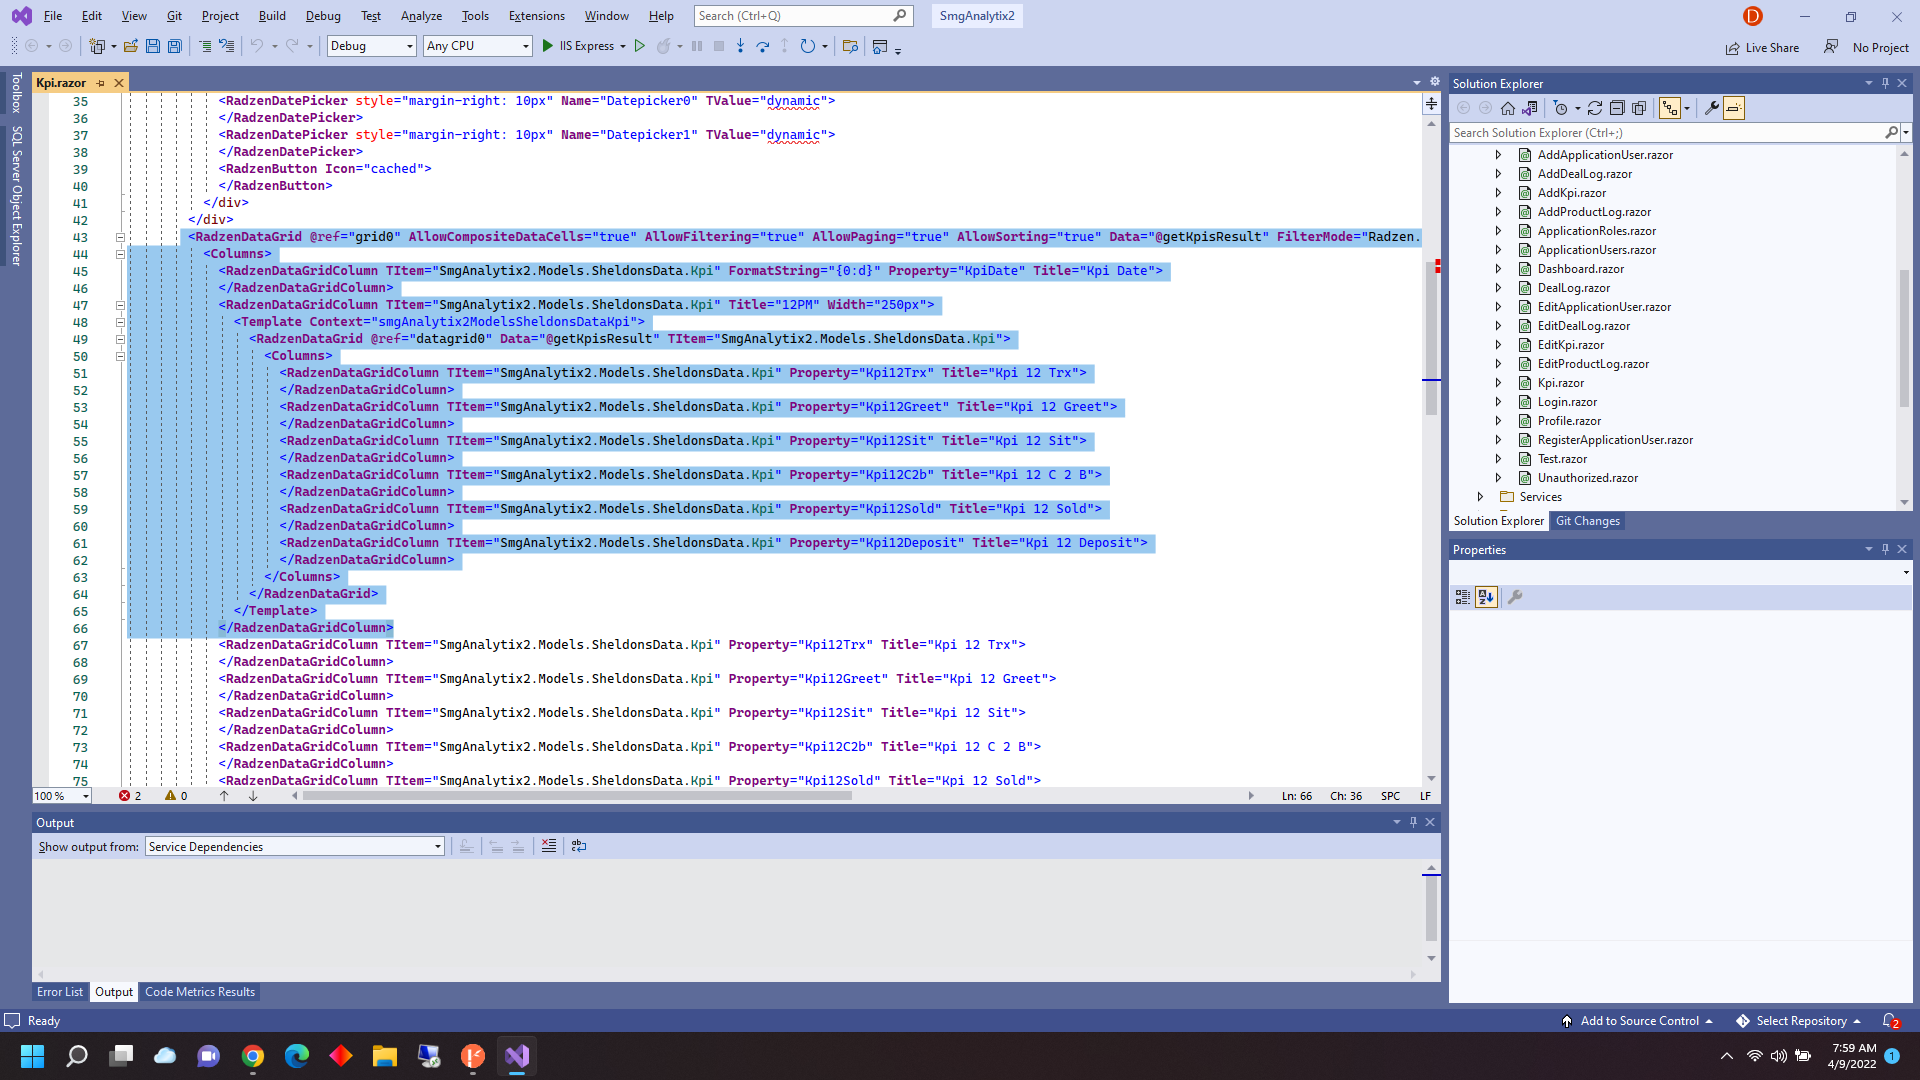Collapse code region at line 43
Screen dimensions: 1920x1080
tap(120, 237)
